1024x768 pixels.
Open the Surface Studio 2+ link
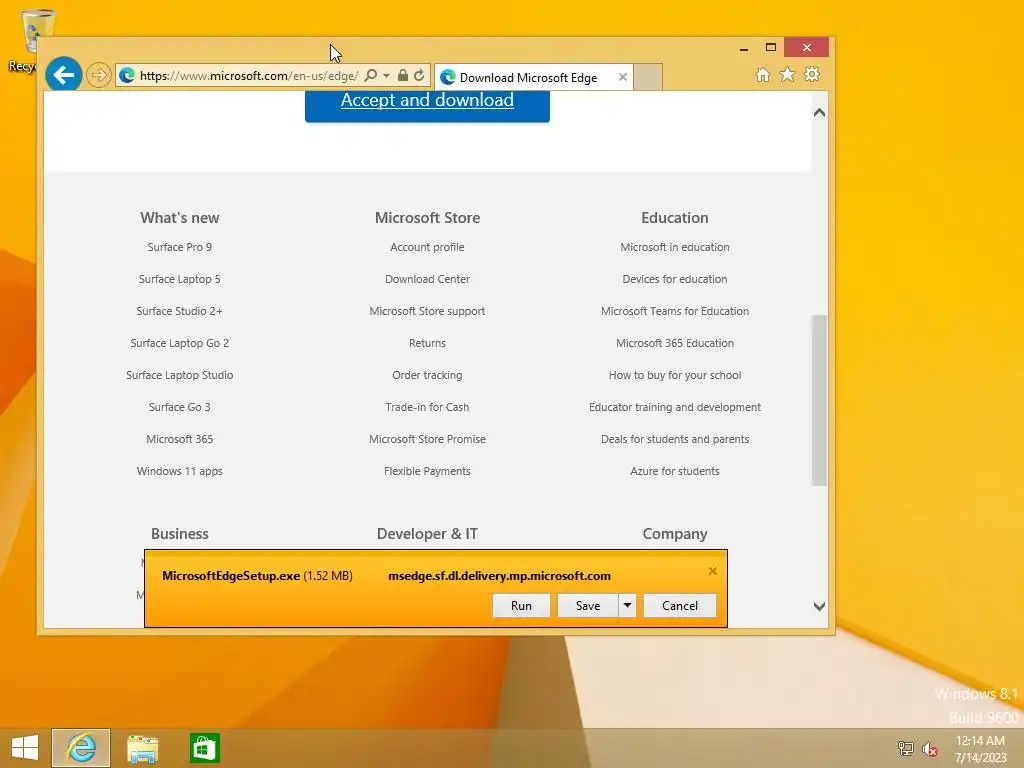pyautogui.click(x=180, y=311)
